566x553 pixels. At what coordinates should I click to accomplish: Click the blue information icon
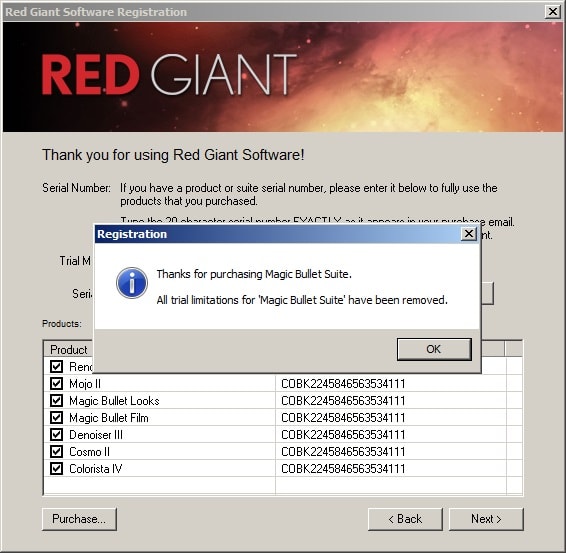tap(132, 283)
